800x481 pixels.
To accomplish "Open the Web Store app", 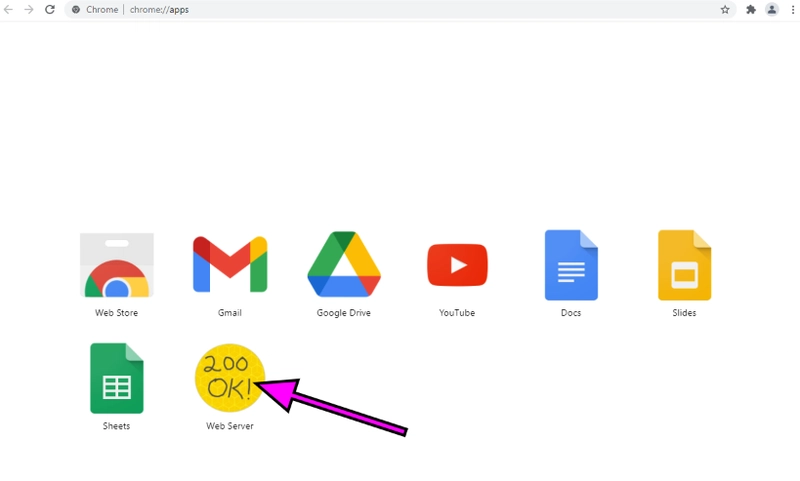I will pyautogui.click(x=117, y=265).
